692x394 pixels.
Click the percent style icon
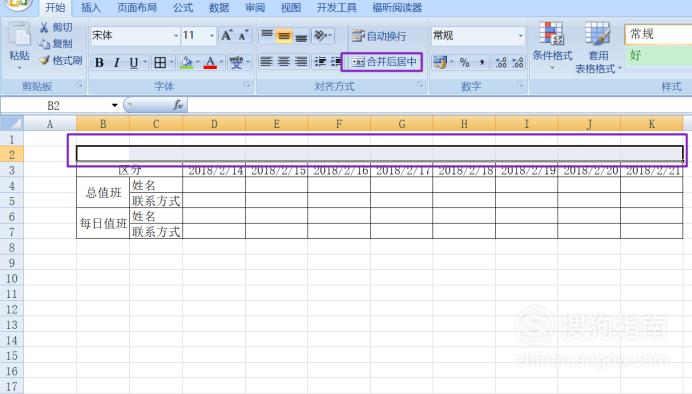pyautogui.click(x=464, y=63)
